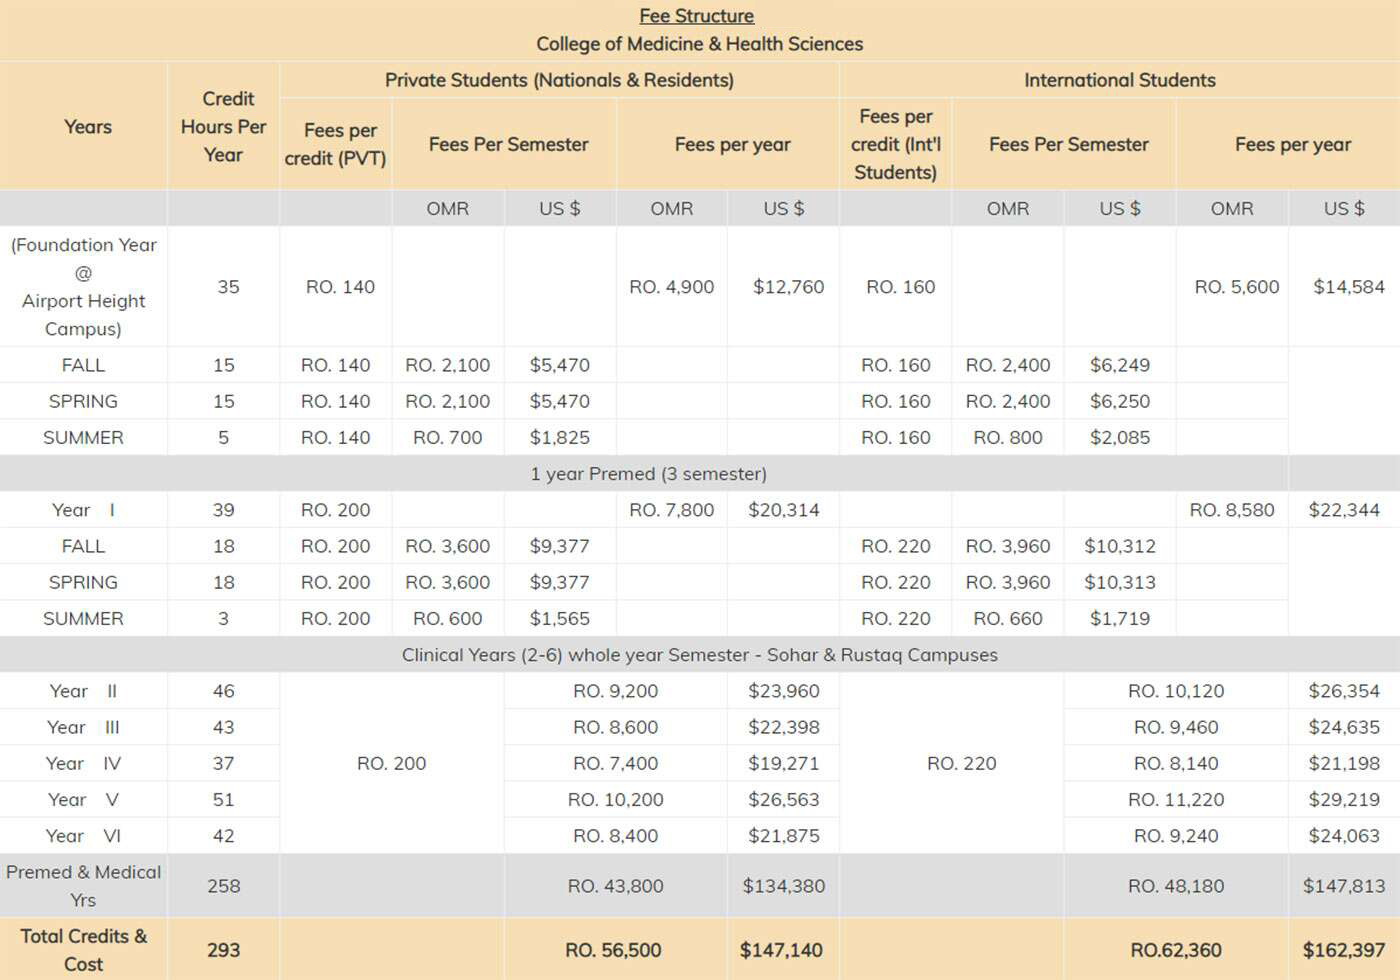
Task: Click the Premed & Medical Yrs row label
Action: [x=83, y=886]
